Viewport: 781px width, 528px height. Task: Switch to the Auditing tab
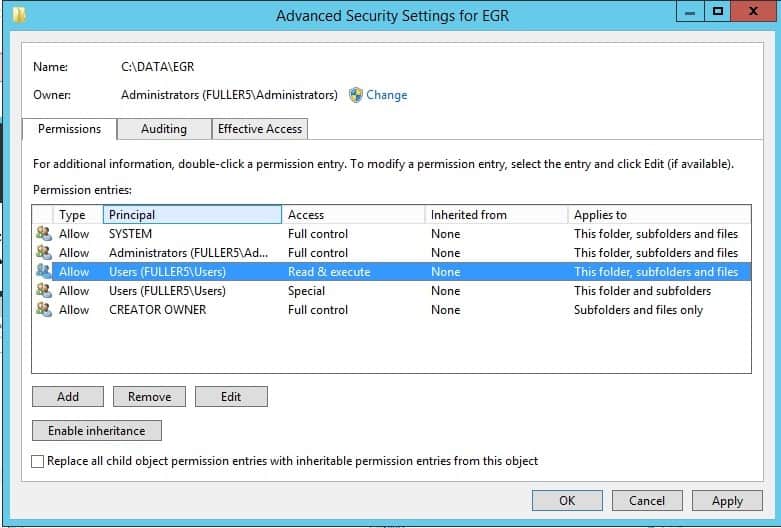click(164, 129)
